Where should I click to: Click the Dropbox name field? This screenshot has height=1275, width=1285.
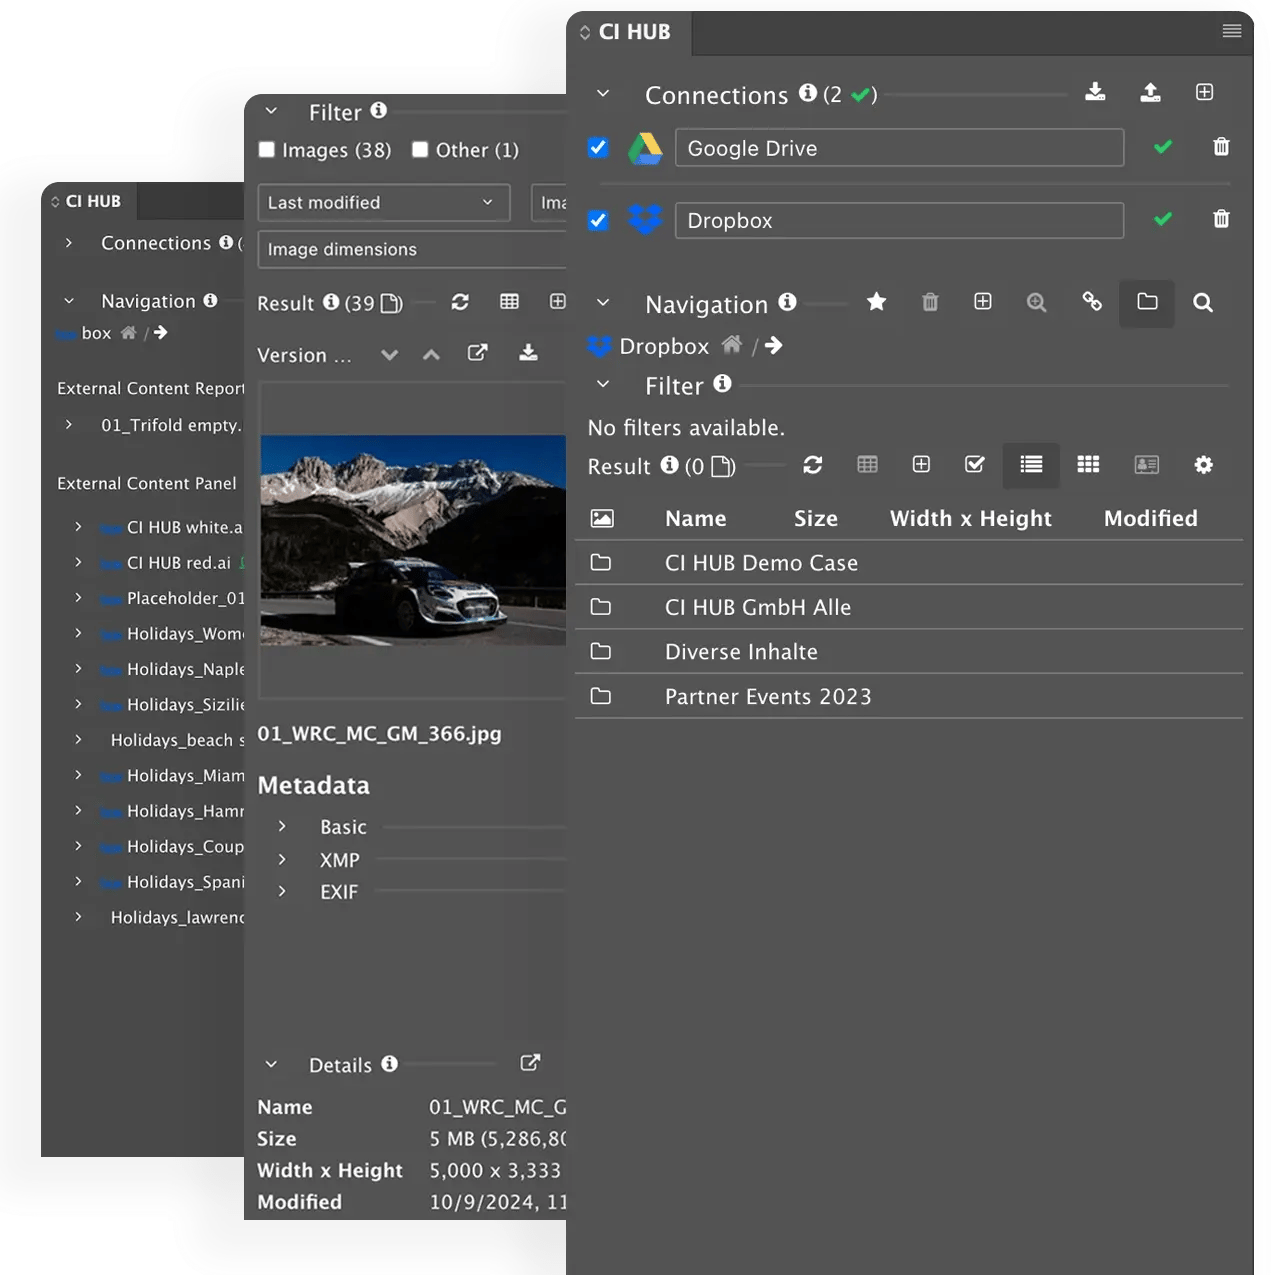(899, 220)
